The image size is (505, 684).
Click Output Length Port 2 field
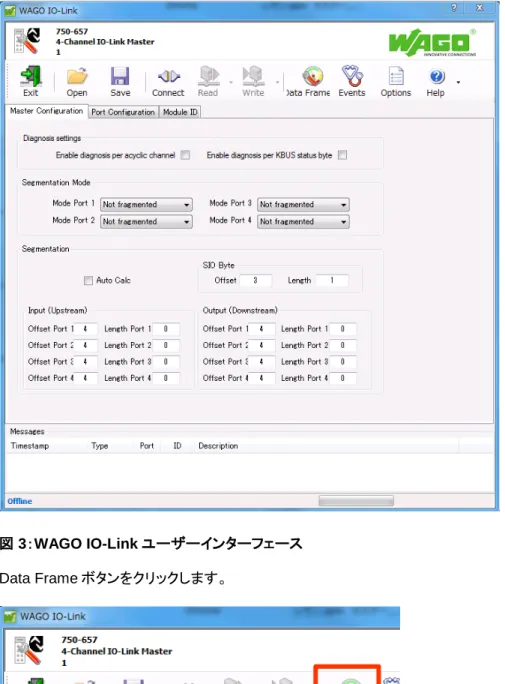342,345
